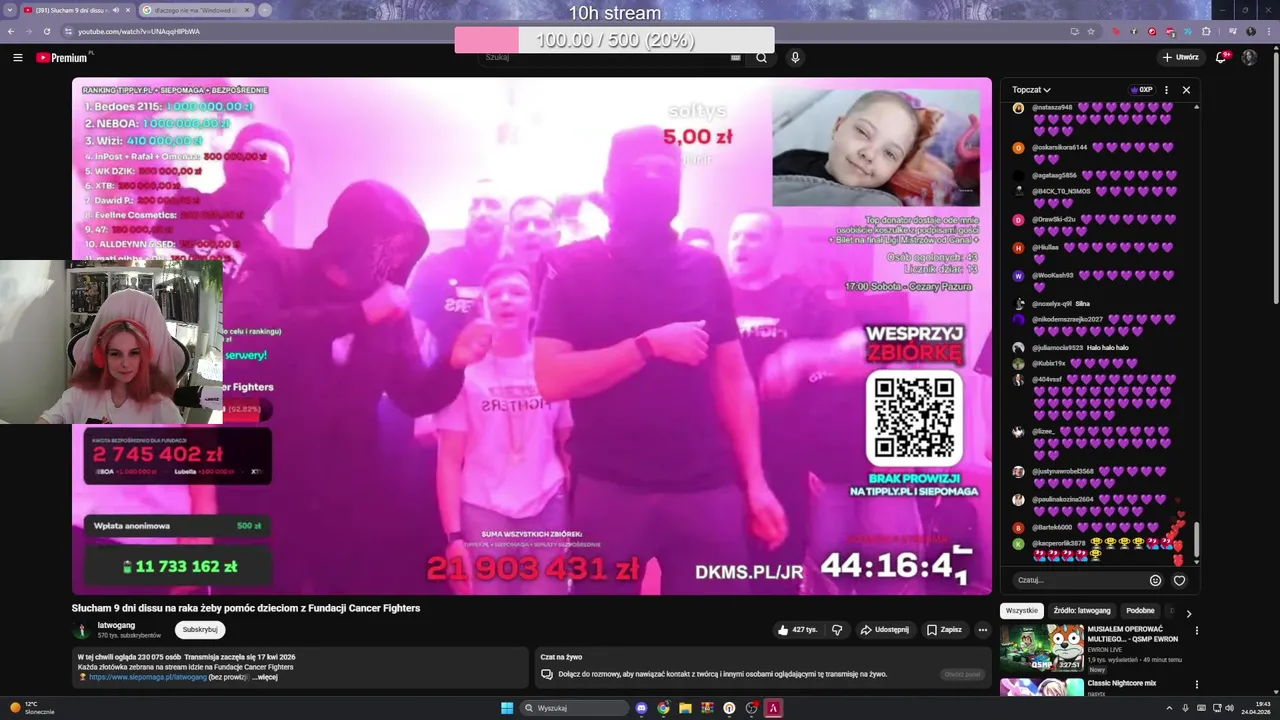Open the QSMP EWRON video thumbnail
The image size is (1280, 720).
pyautogui.click(x=1041, y=648)
